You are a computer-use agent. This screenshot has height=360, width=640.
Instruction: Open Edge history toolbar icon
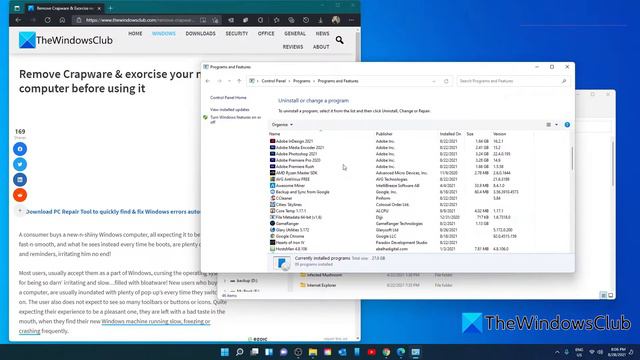coord(306,20)
